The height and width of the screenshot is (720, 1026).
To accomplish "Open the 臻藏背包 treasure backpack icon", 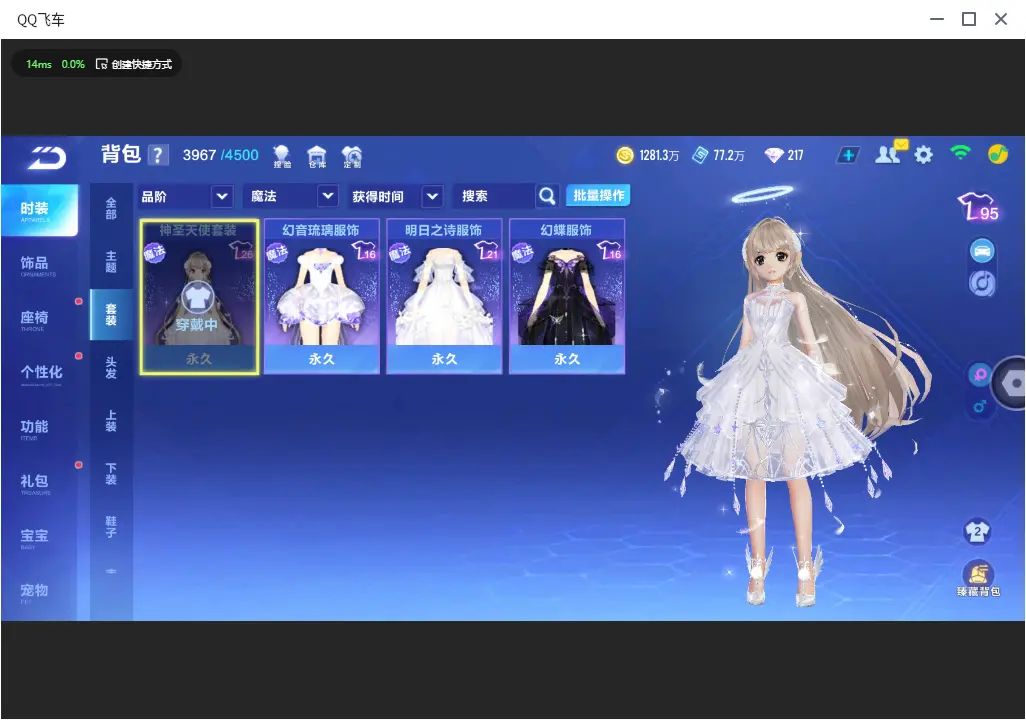I will click(x=978, y=579).
